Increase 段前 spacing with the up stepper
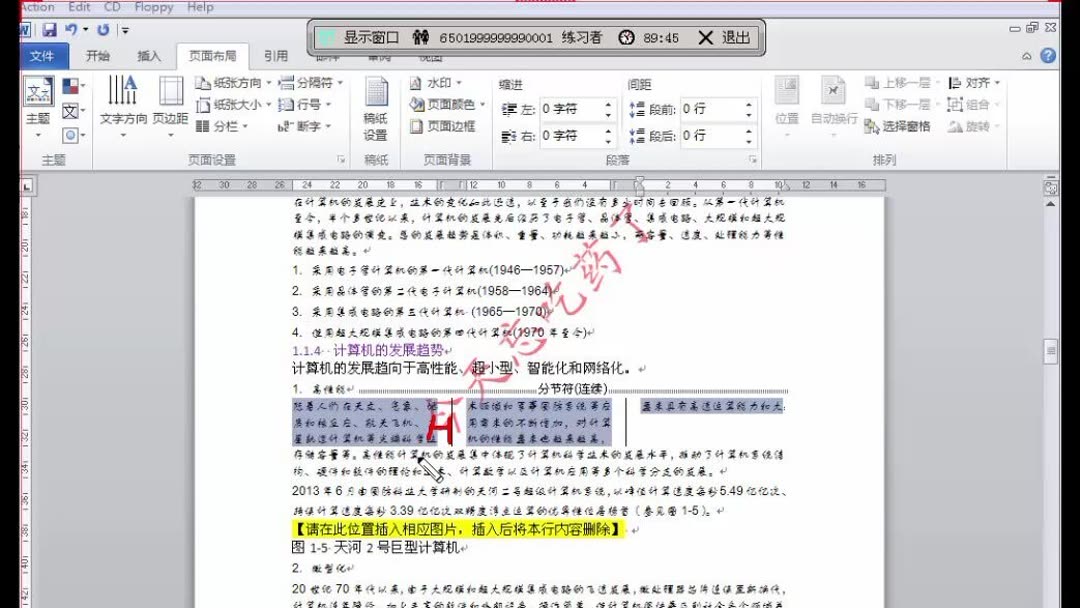The height and width of the screenshot is (608, 1080). pos(748,105)
